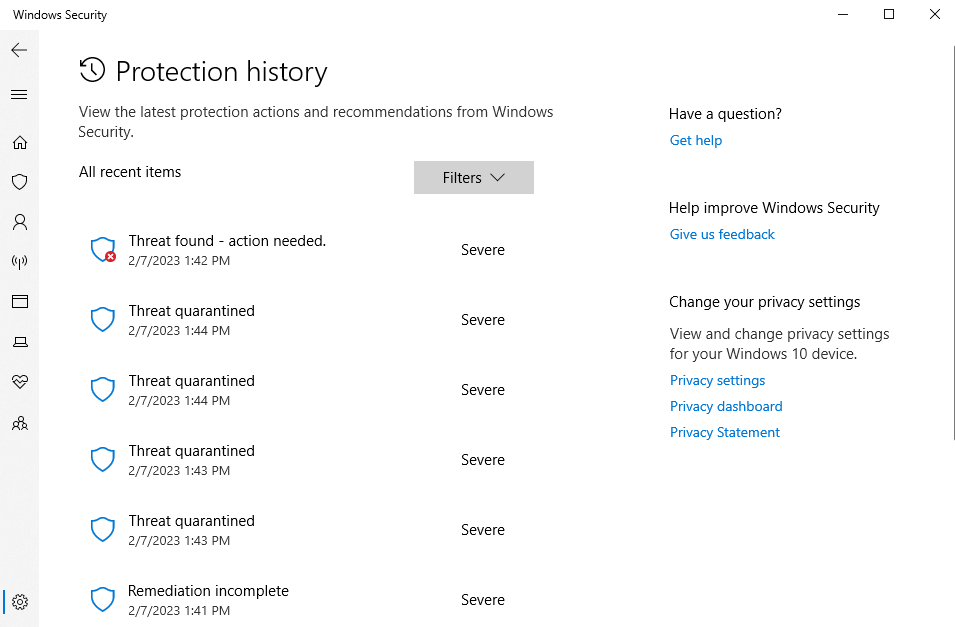Viewport: 955px width, 627px height.
Task: Click the Give us feedback link
Action: point(722,234)
